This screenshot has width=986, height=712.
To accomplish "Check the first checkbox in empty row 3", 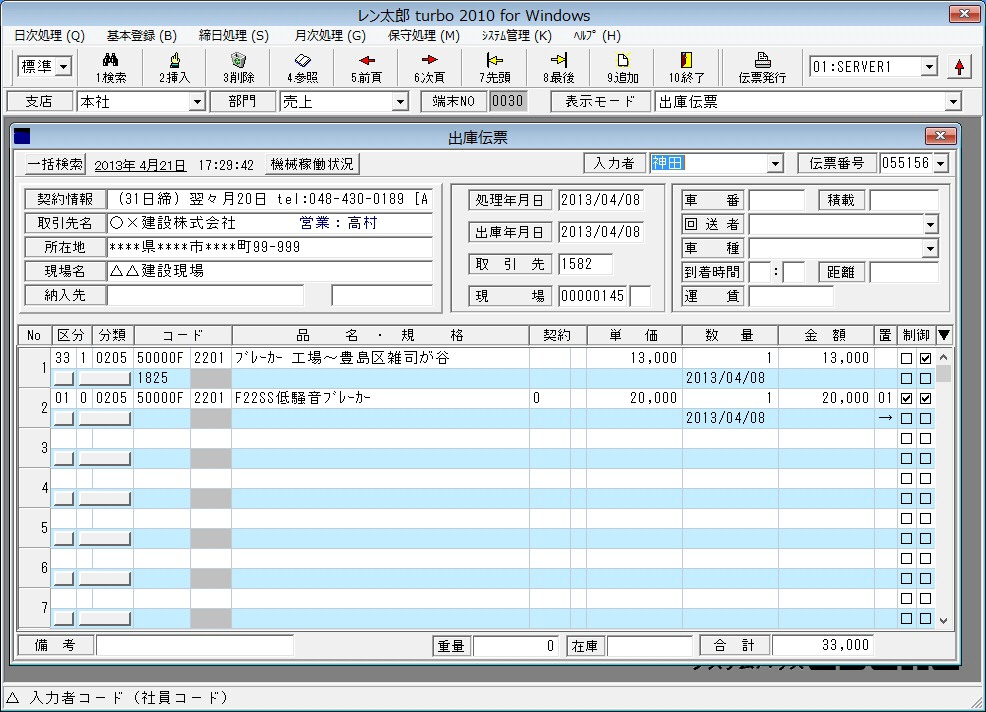I will pos(906,438).
